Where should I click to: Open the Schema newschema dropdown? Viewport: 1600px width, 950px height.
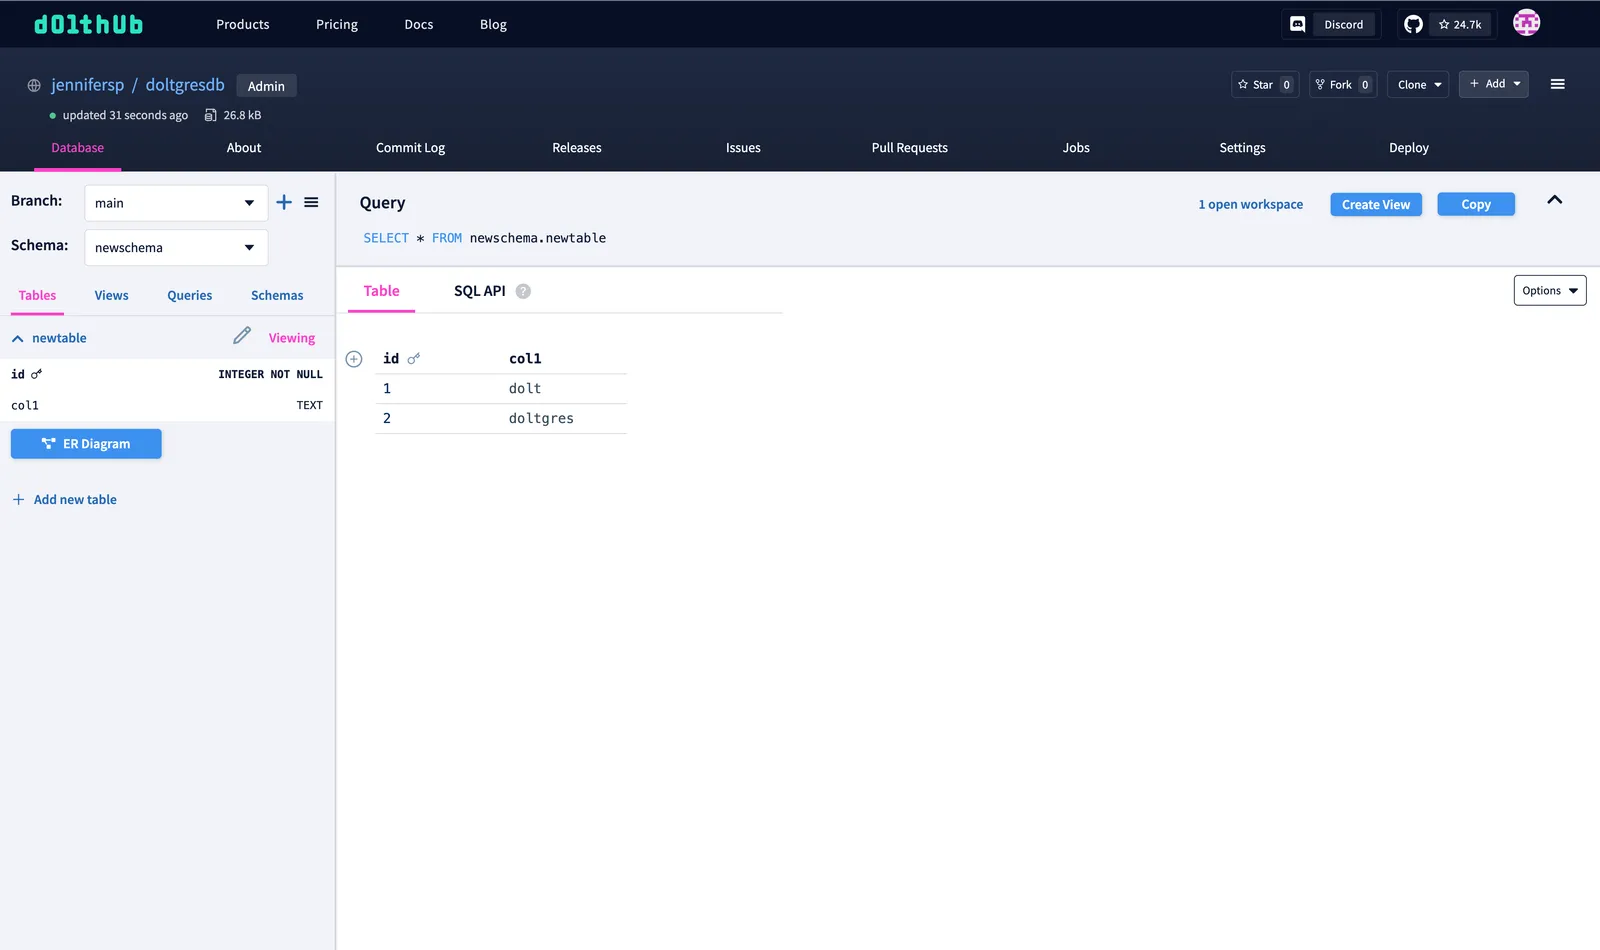click(176, 247)
